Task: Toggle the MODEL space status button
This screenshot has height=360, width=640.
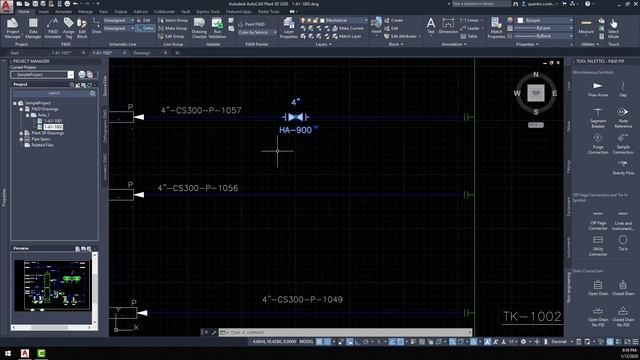Action: coord(307,342)
